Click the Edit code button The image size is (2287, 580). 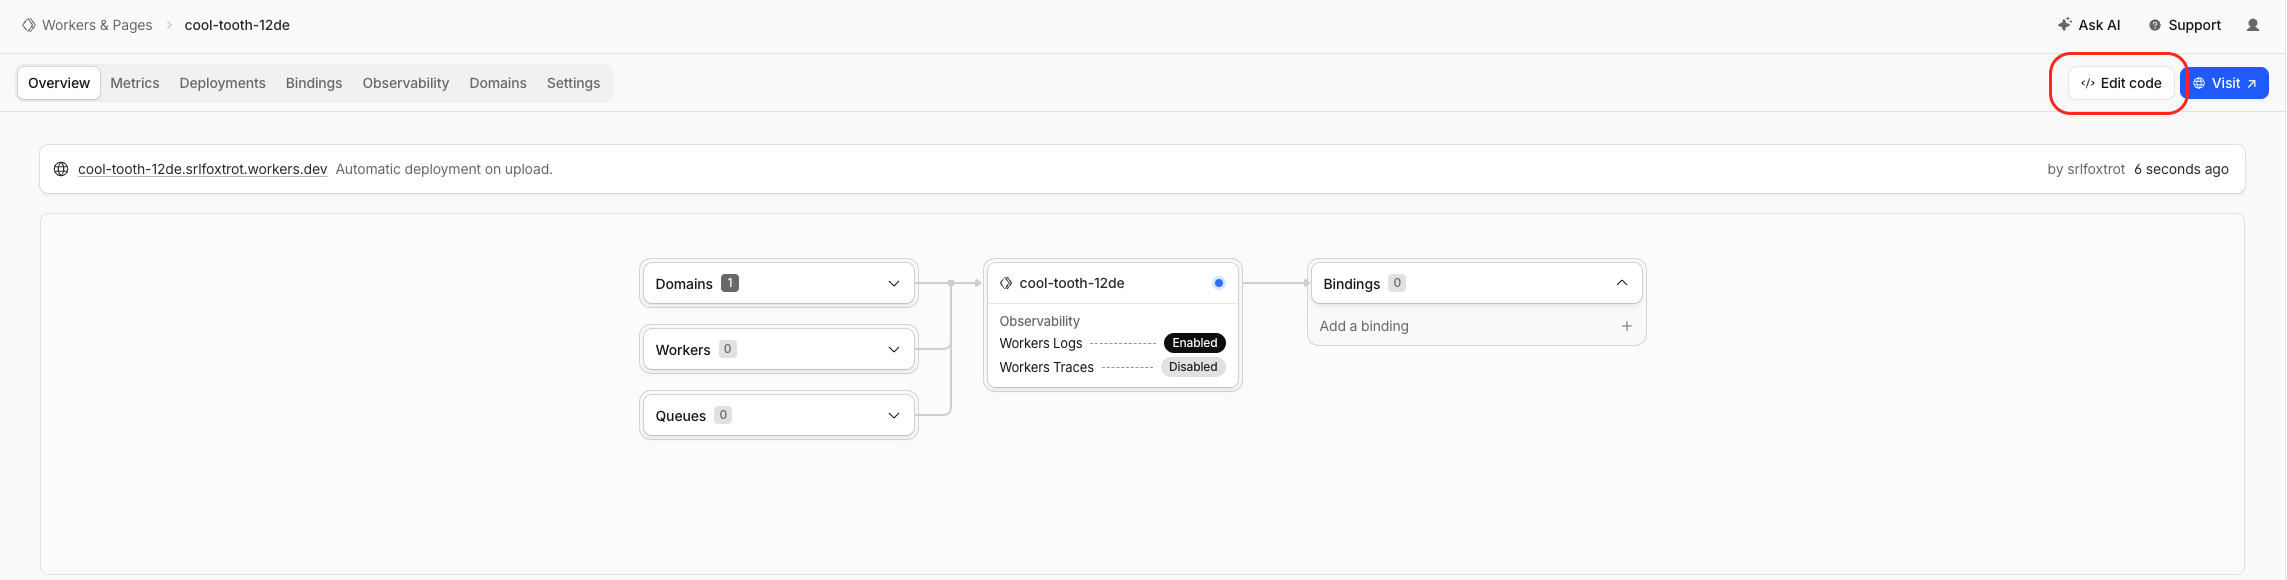pos(2121,83)
